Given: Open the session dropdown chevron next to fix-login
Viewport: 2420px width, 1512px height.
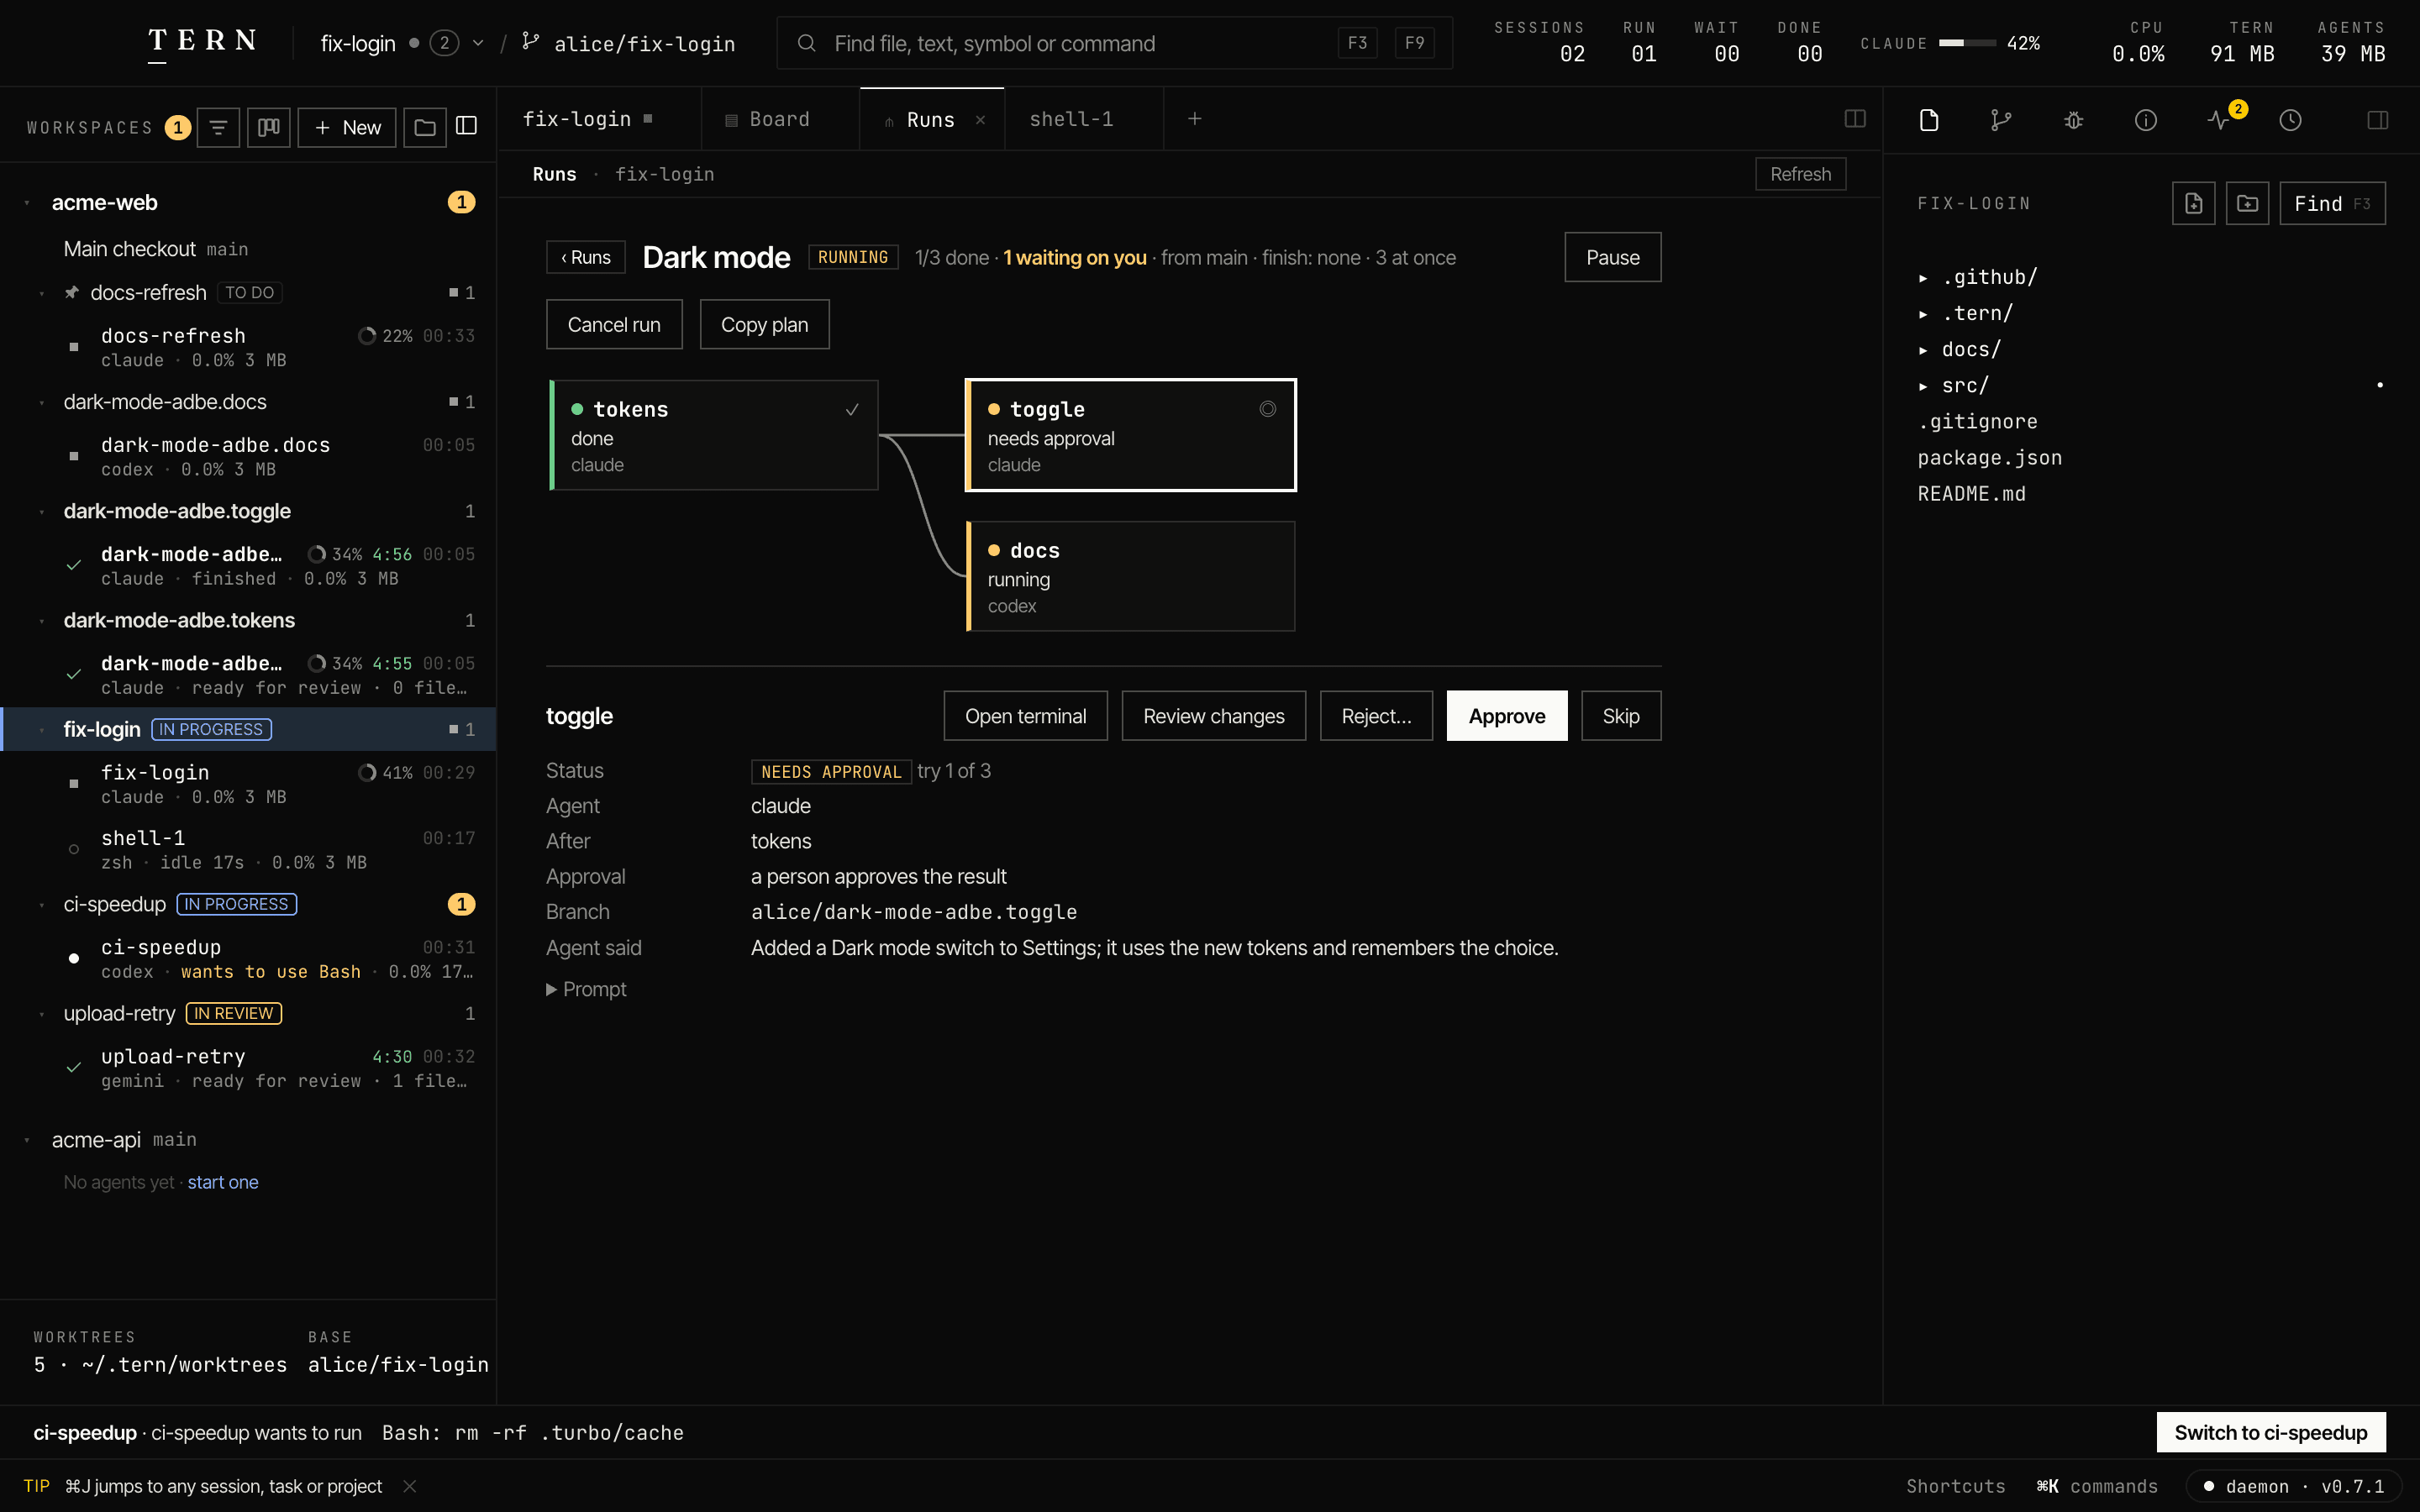Looking at the screenshot, I should [478, 43].
